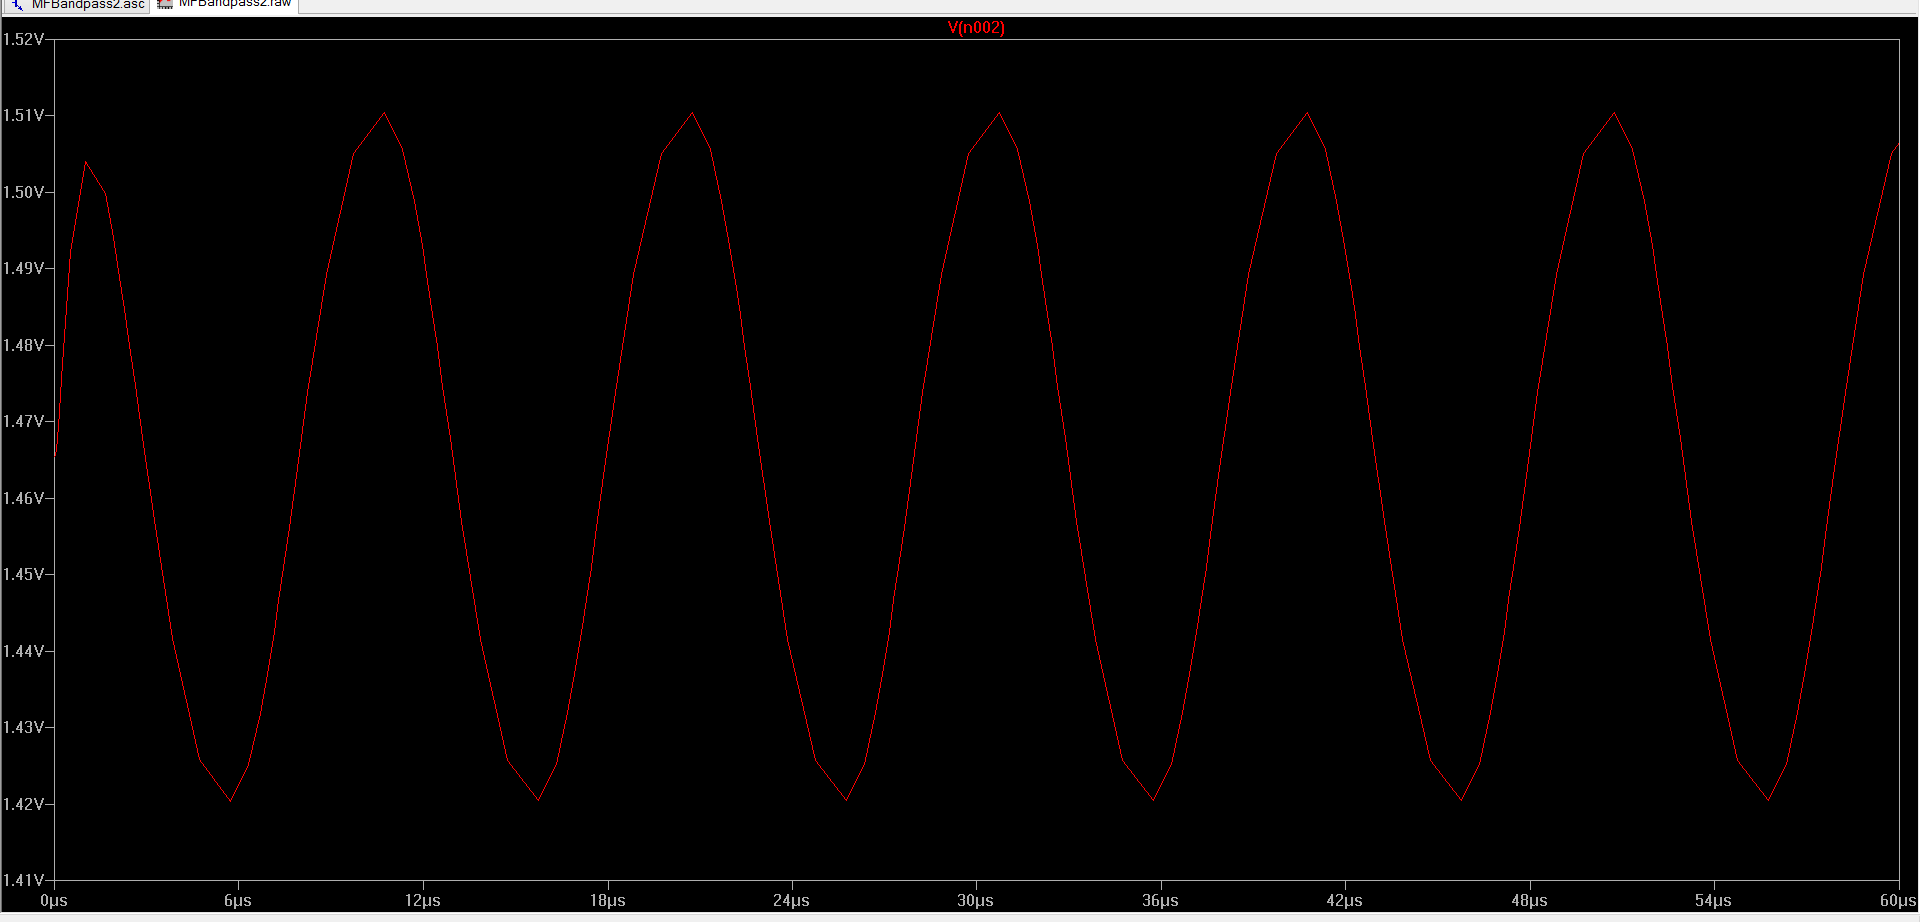
Task: Click the 48µs time axis label
Action: pyautogui.click(x=1529, y=901)
